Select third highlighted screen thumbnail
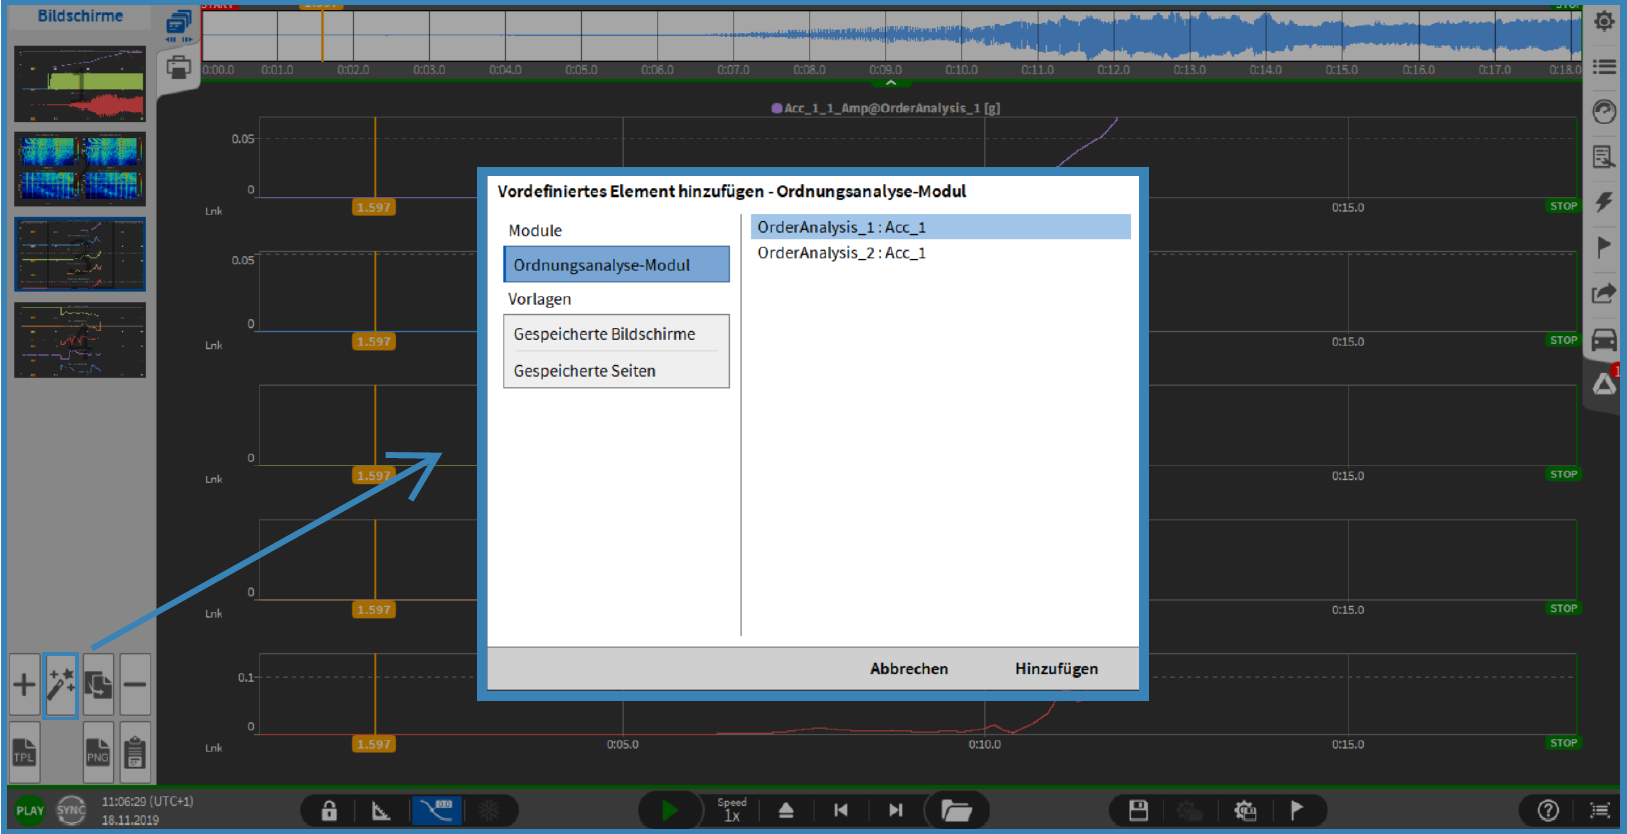 pos(80,255)
